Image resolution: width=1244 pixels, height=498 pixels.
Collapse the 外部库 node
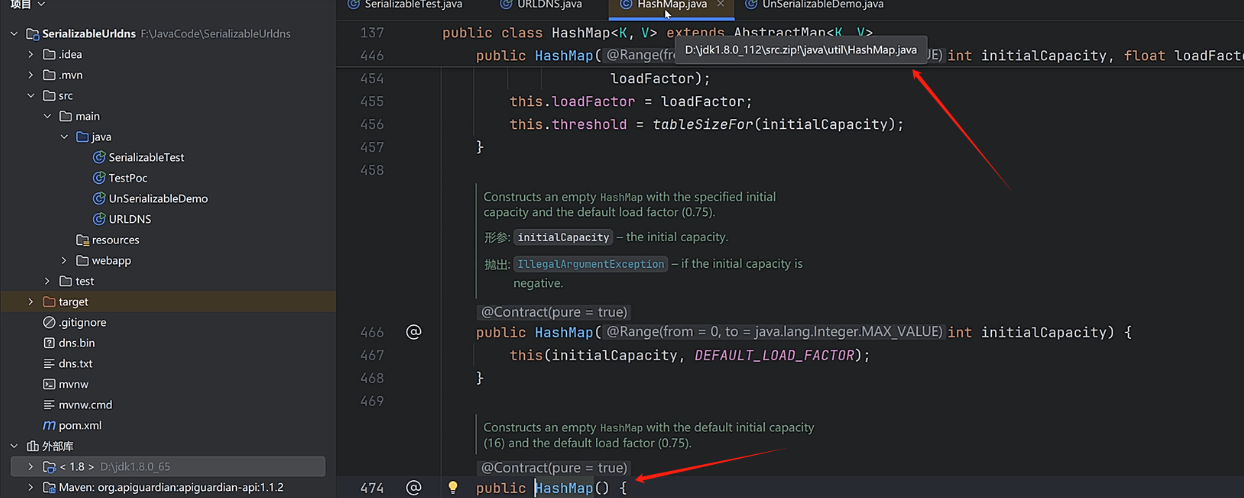click(14, 446)
